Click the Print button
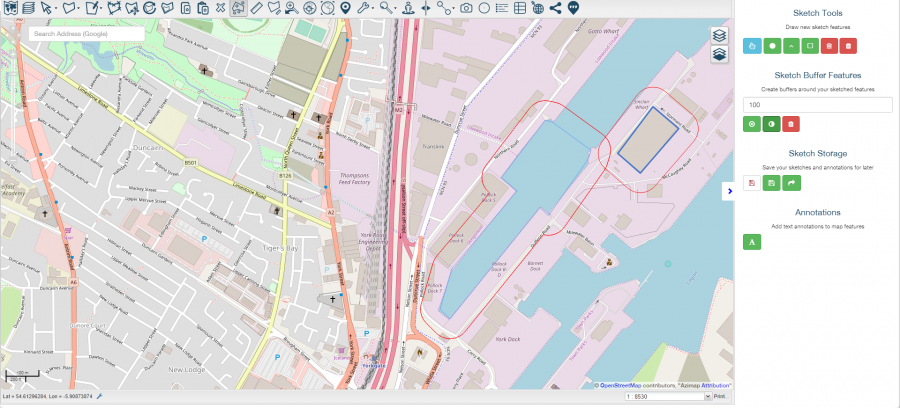The height and width of the screenshot is (408, 900). 721,396
